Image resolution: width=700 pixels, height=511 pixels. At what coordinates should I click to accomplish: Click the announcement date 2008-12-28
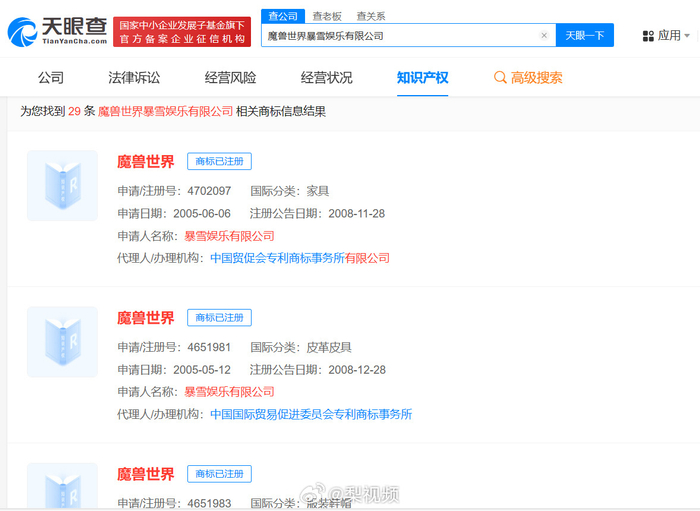point(357,370)
